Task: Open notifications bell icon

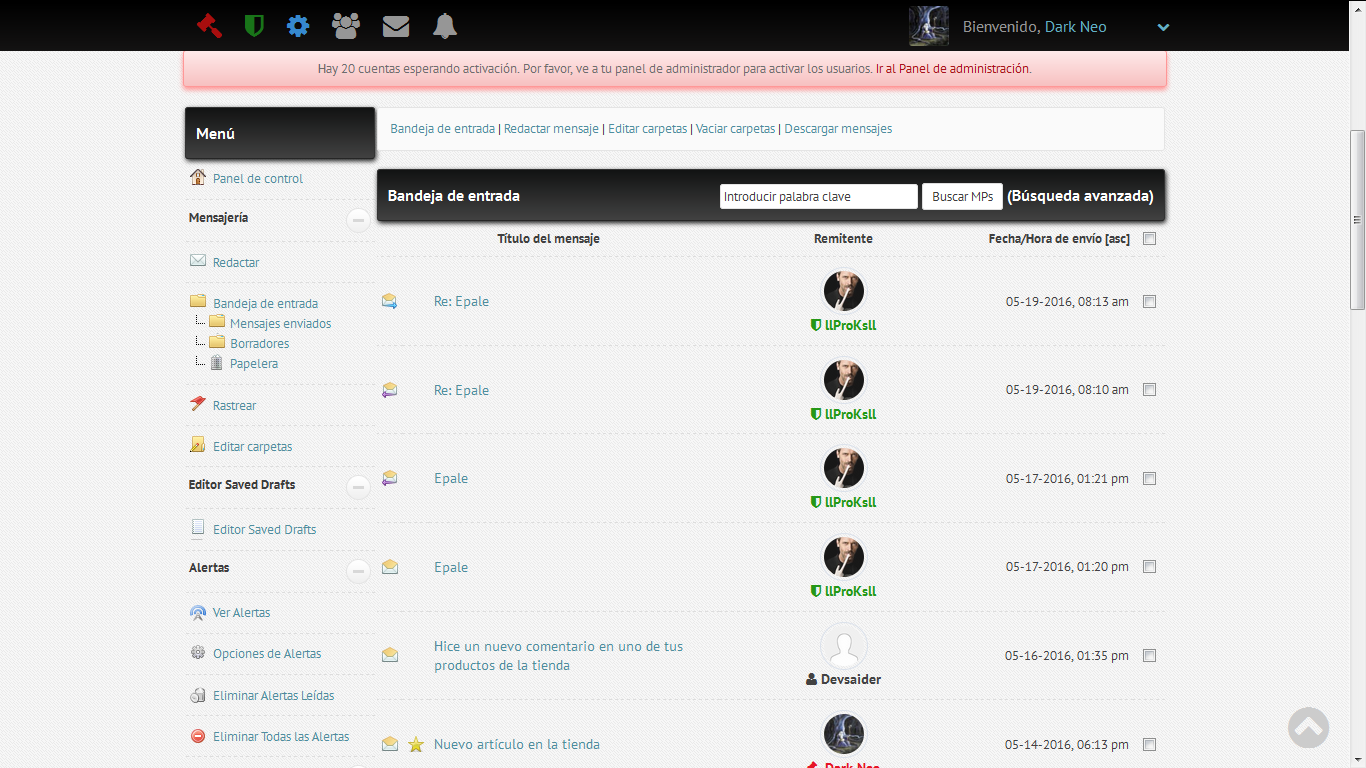Action: click(445, 26)
